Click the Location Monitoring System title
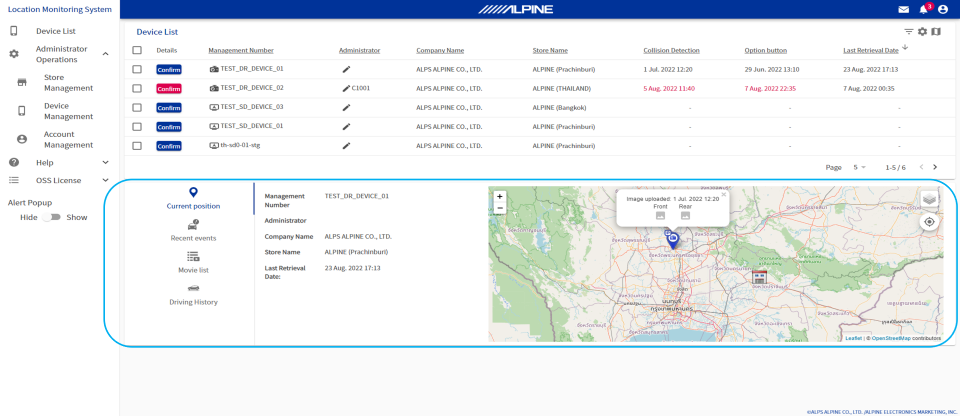This screenshot has width=960, height=416. [59, 9]
